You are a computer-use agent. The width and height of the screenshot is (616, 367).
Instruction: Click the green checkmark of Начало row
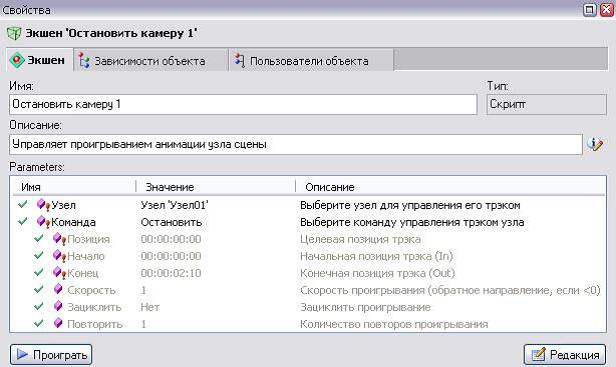[x=38, y=255]
